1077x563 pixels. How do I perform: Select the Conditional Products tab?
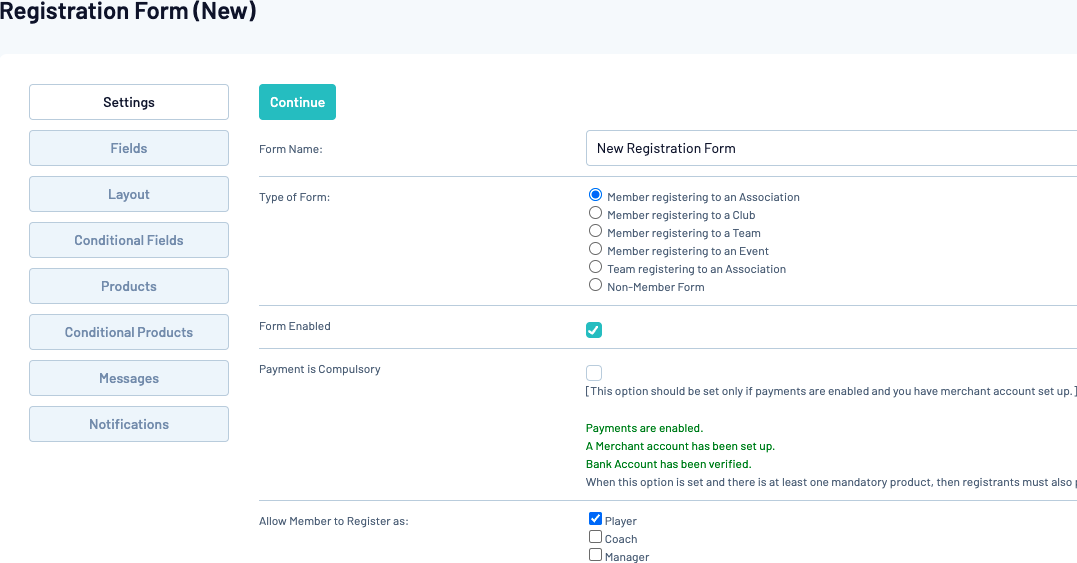pyautogui.click(x=129, y=332)
